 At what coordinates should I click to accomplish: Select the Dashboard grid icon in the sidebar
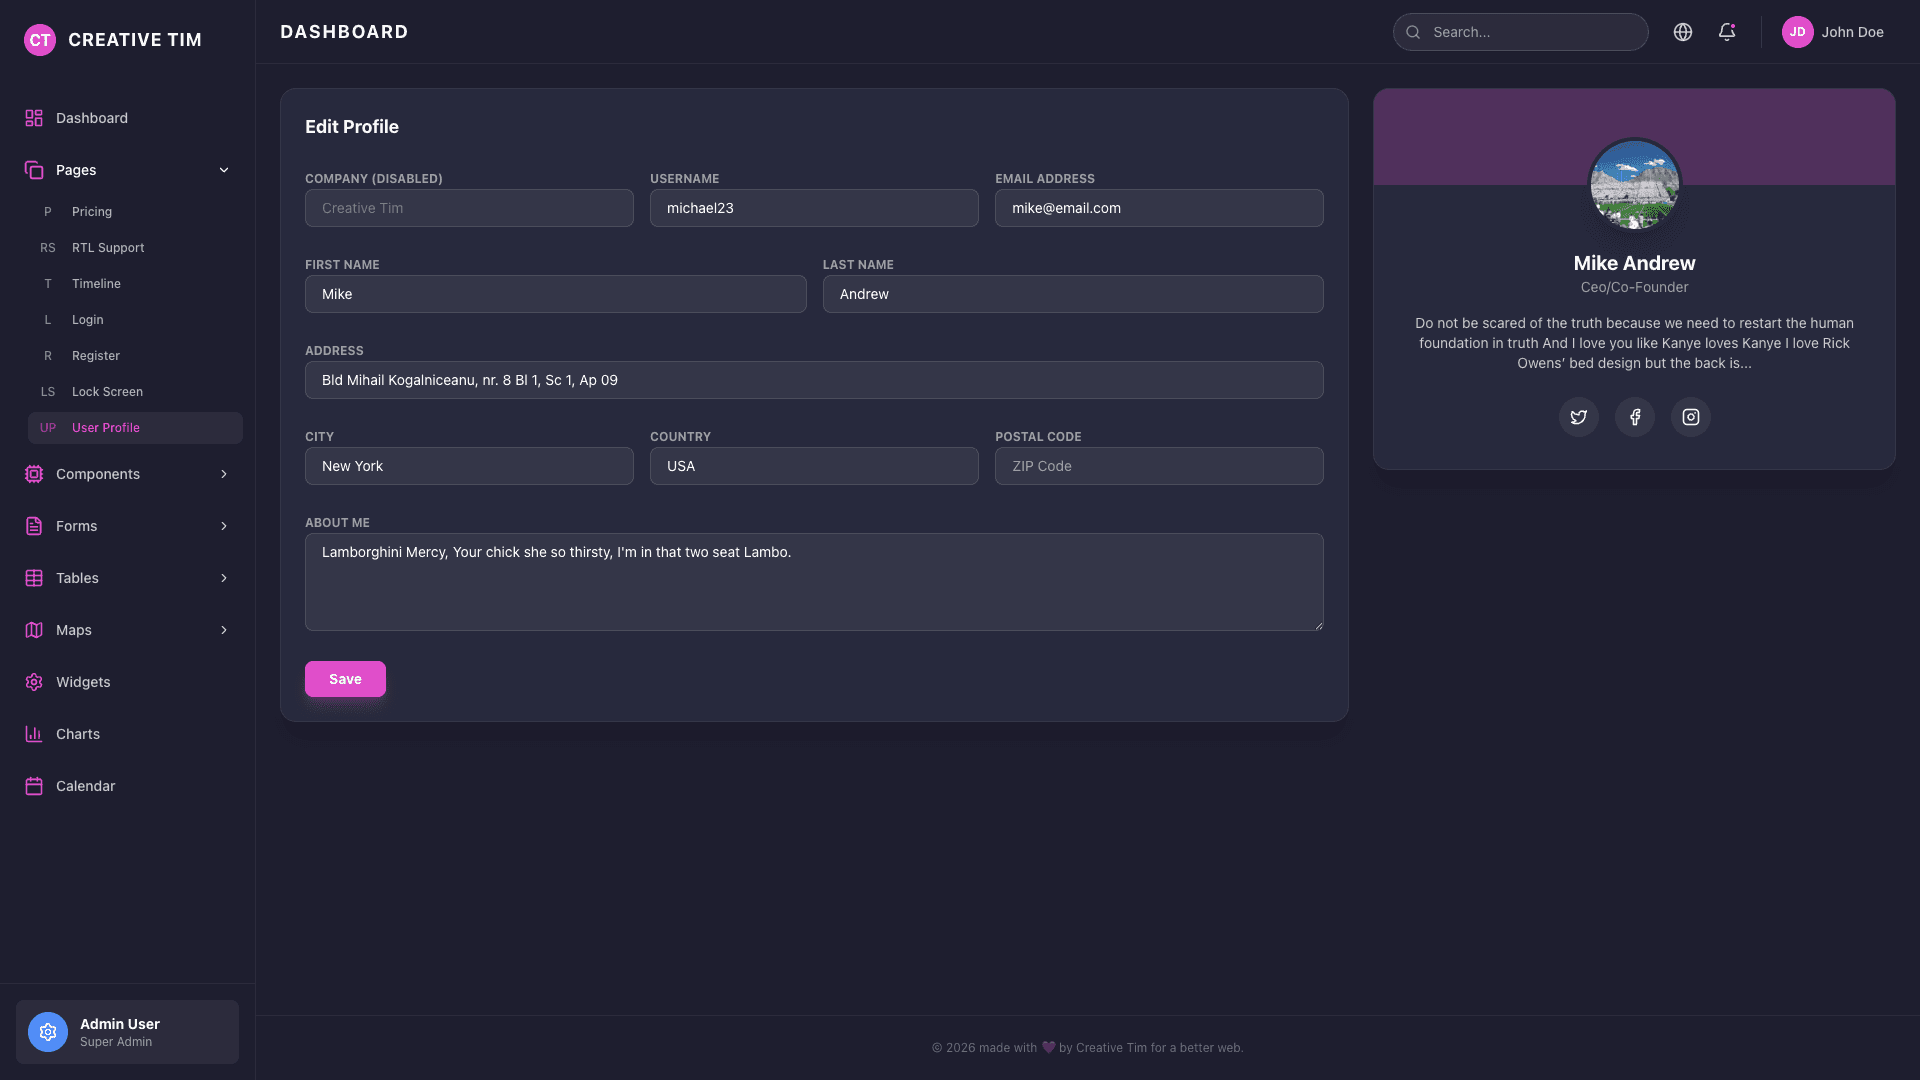pyautogui.click(x=33, y=118)
